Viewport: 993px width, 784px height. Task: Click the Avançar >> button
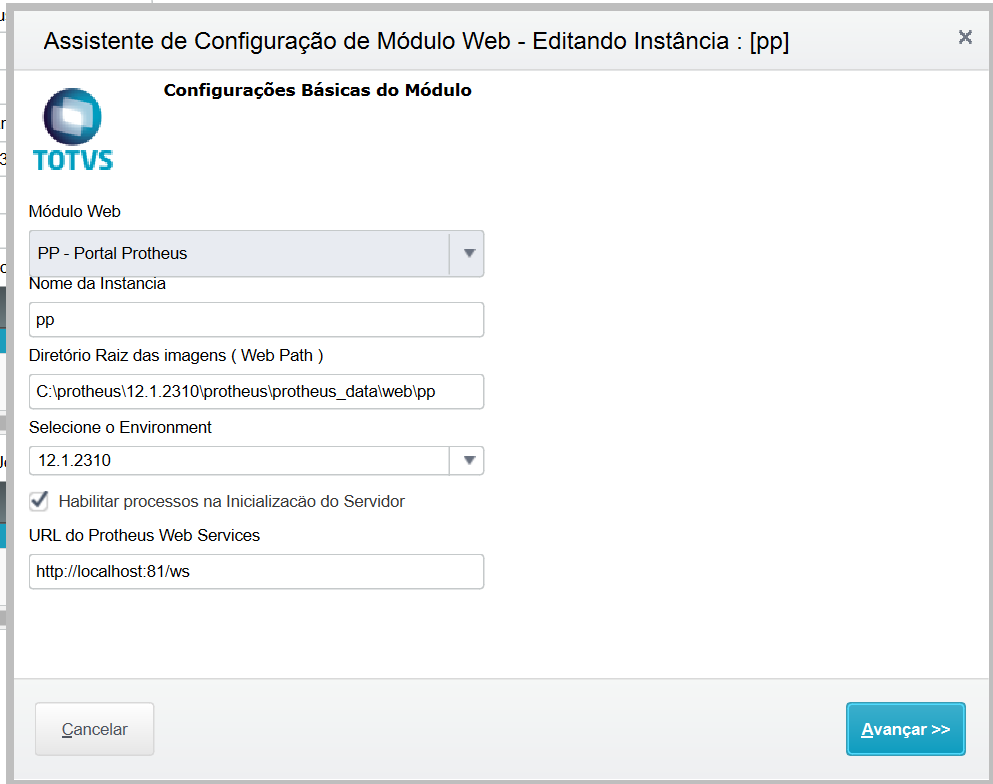pyautogui.click(x=905, y=729)
